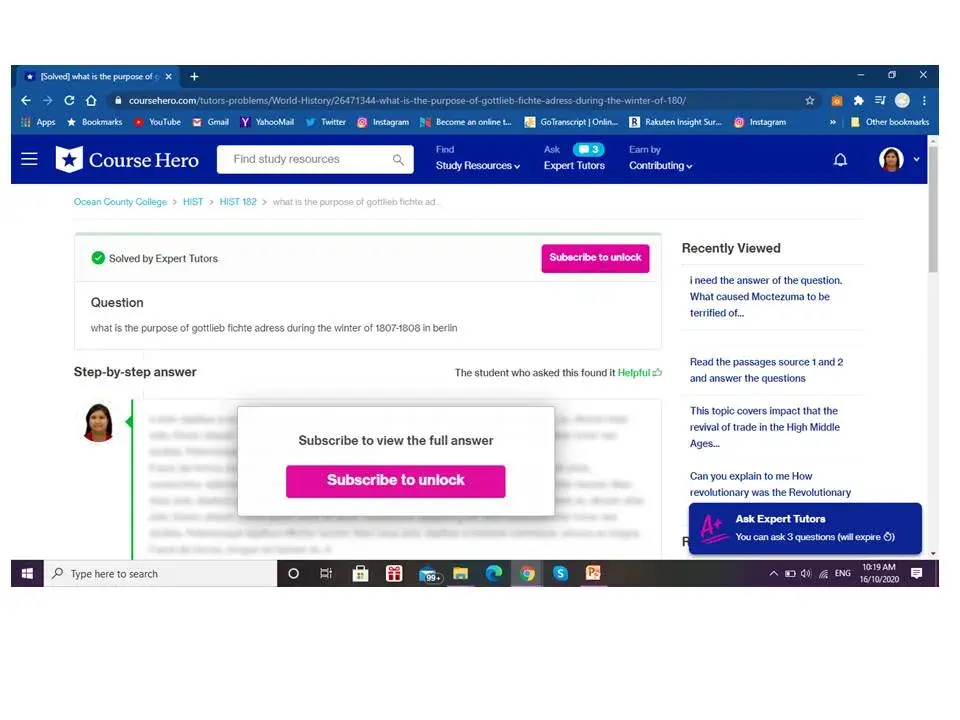Expand the Contributing dropdown
960x720 pixels.
point(661,166)
